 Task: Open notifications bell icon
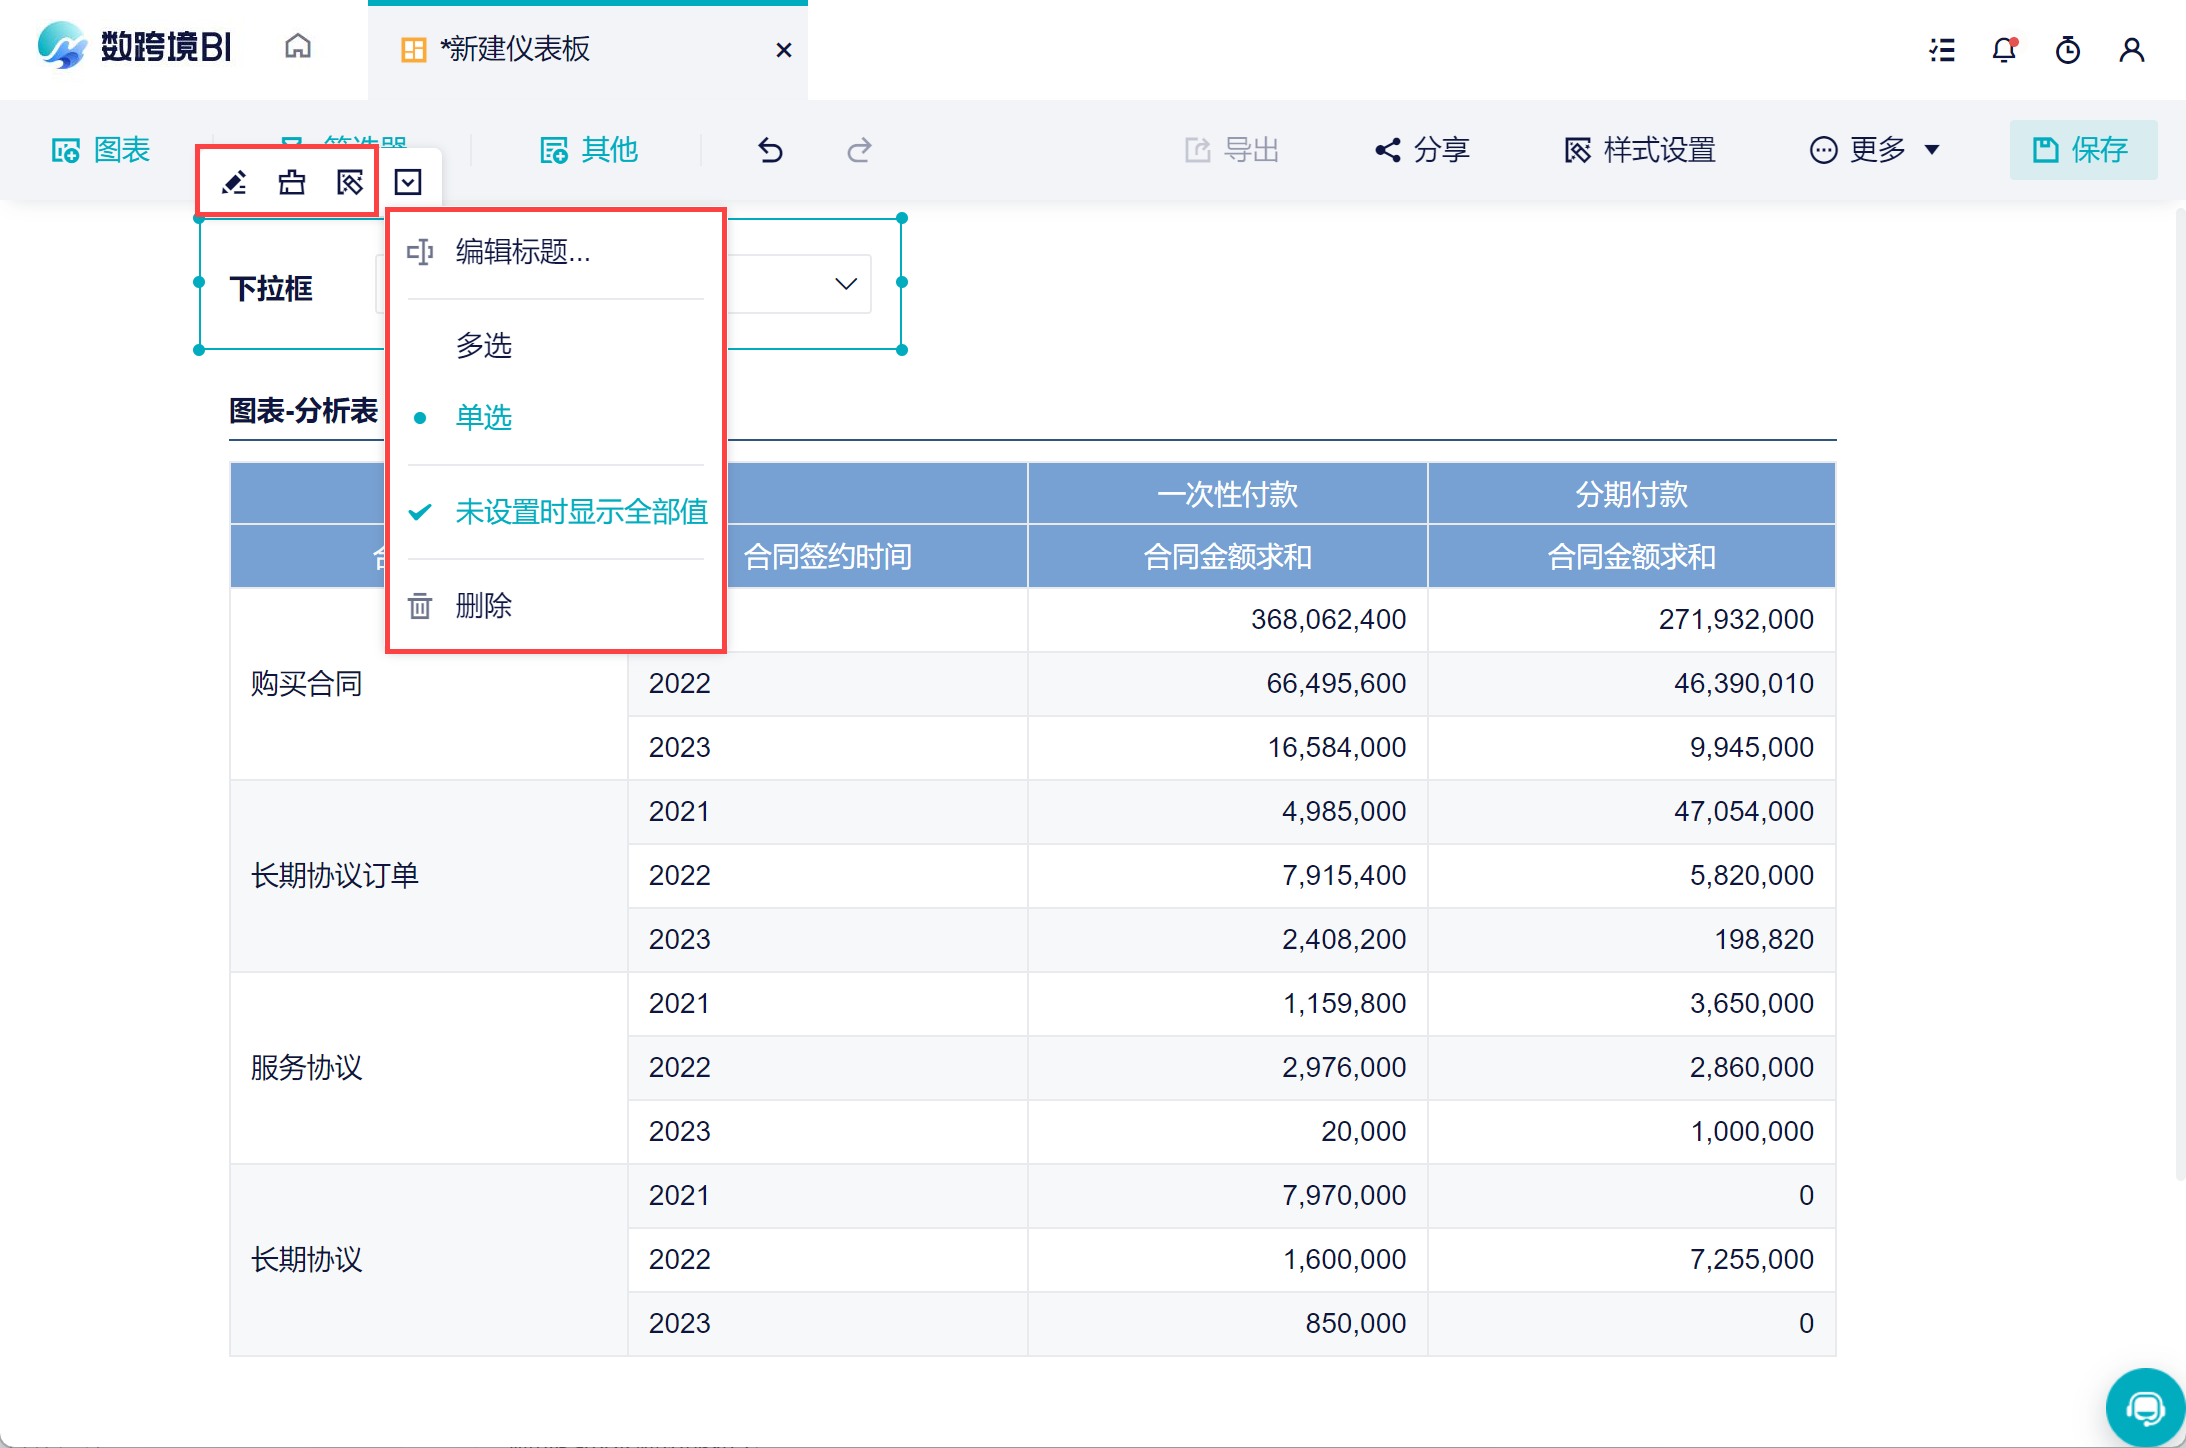tap(2005, 50)
